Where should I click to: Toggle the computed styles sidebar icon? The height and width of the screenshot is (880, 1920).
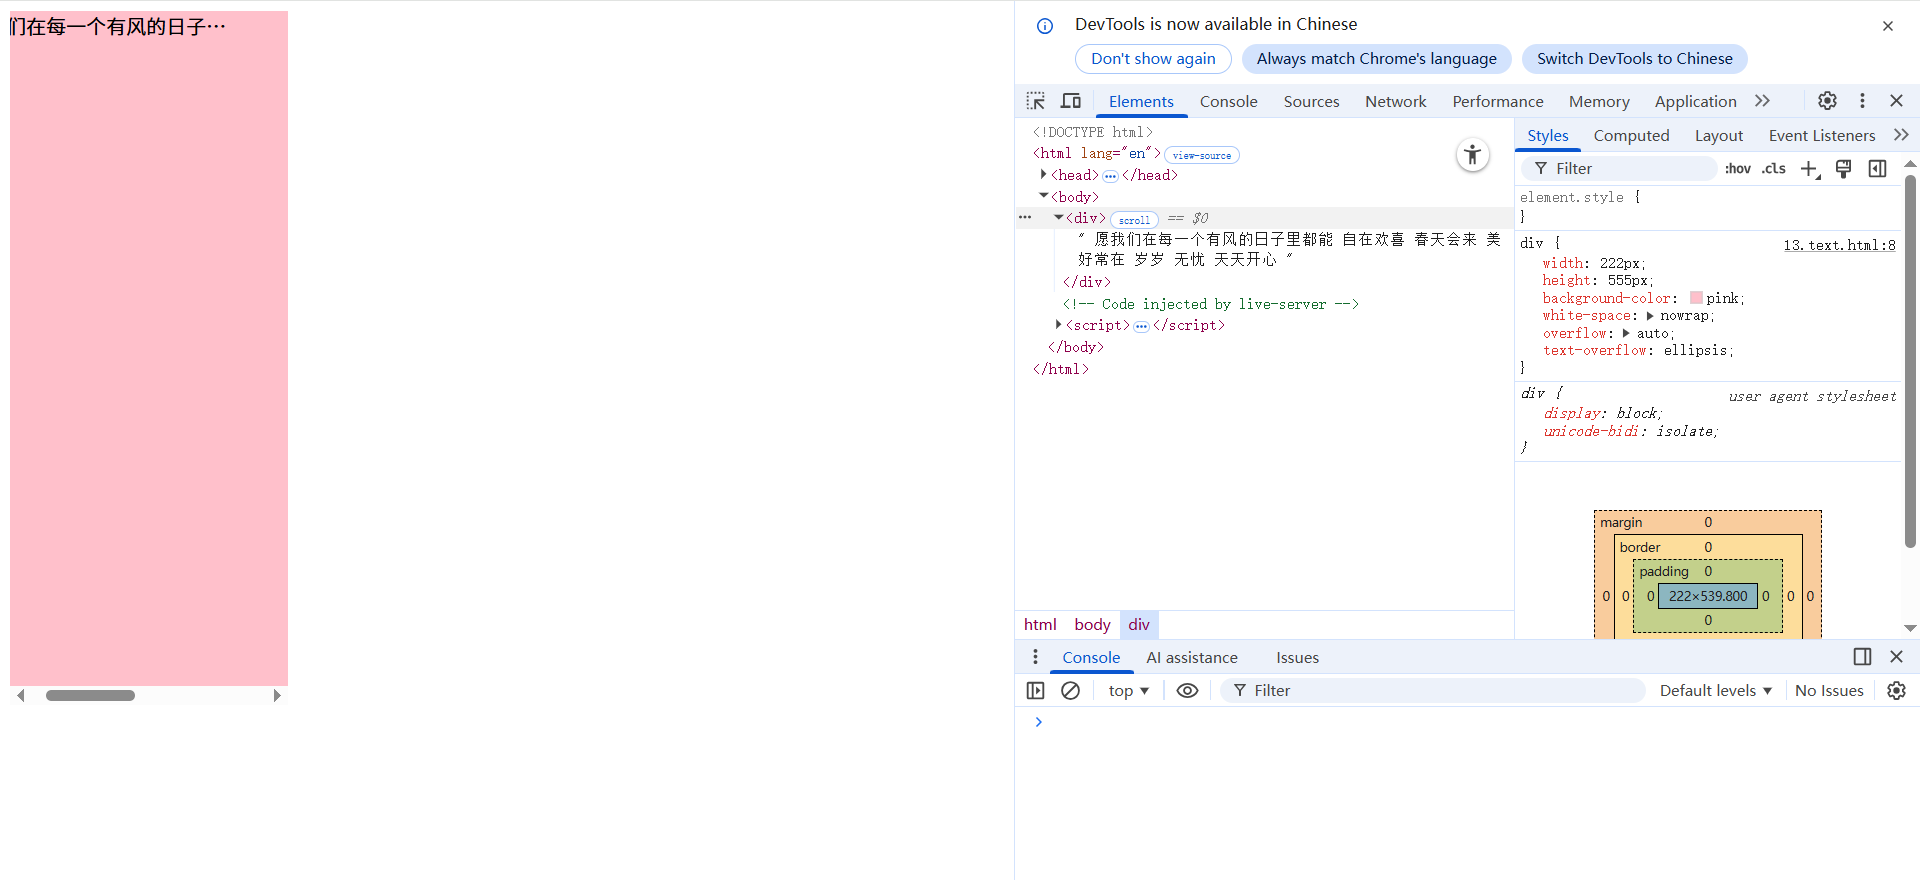(x=1878, y=168)
